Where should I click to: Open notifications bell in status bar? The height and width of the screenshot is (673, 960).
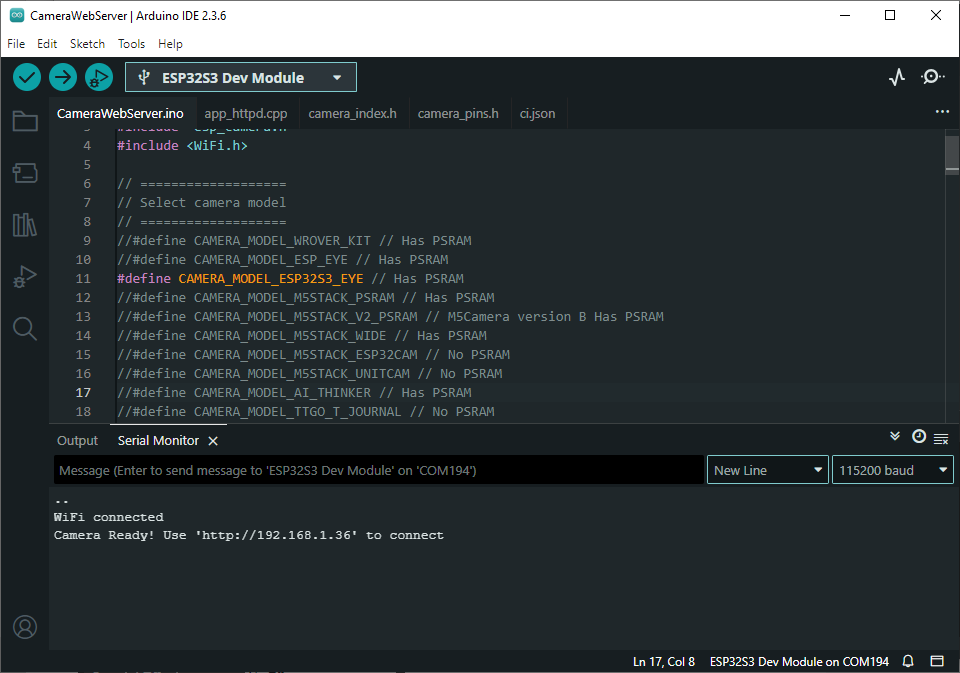tap(909, 661)
